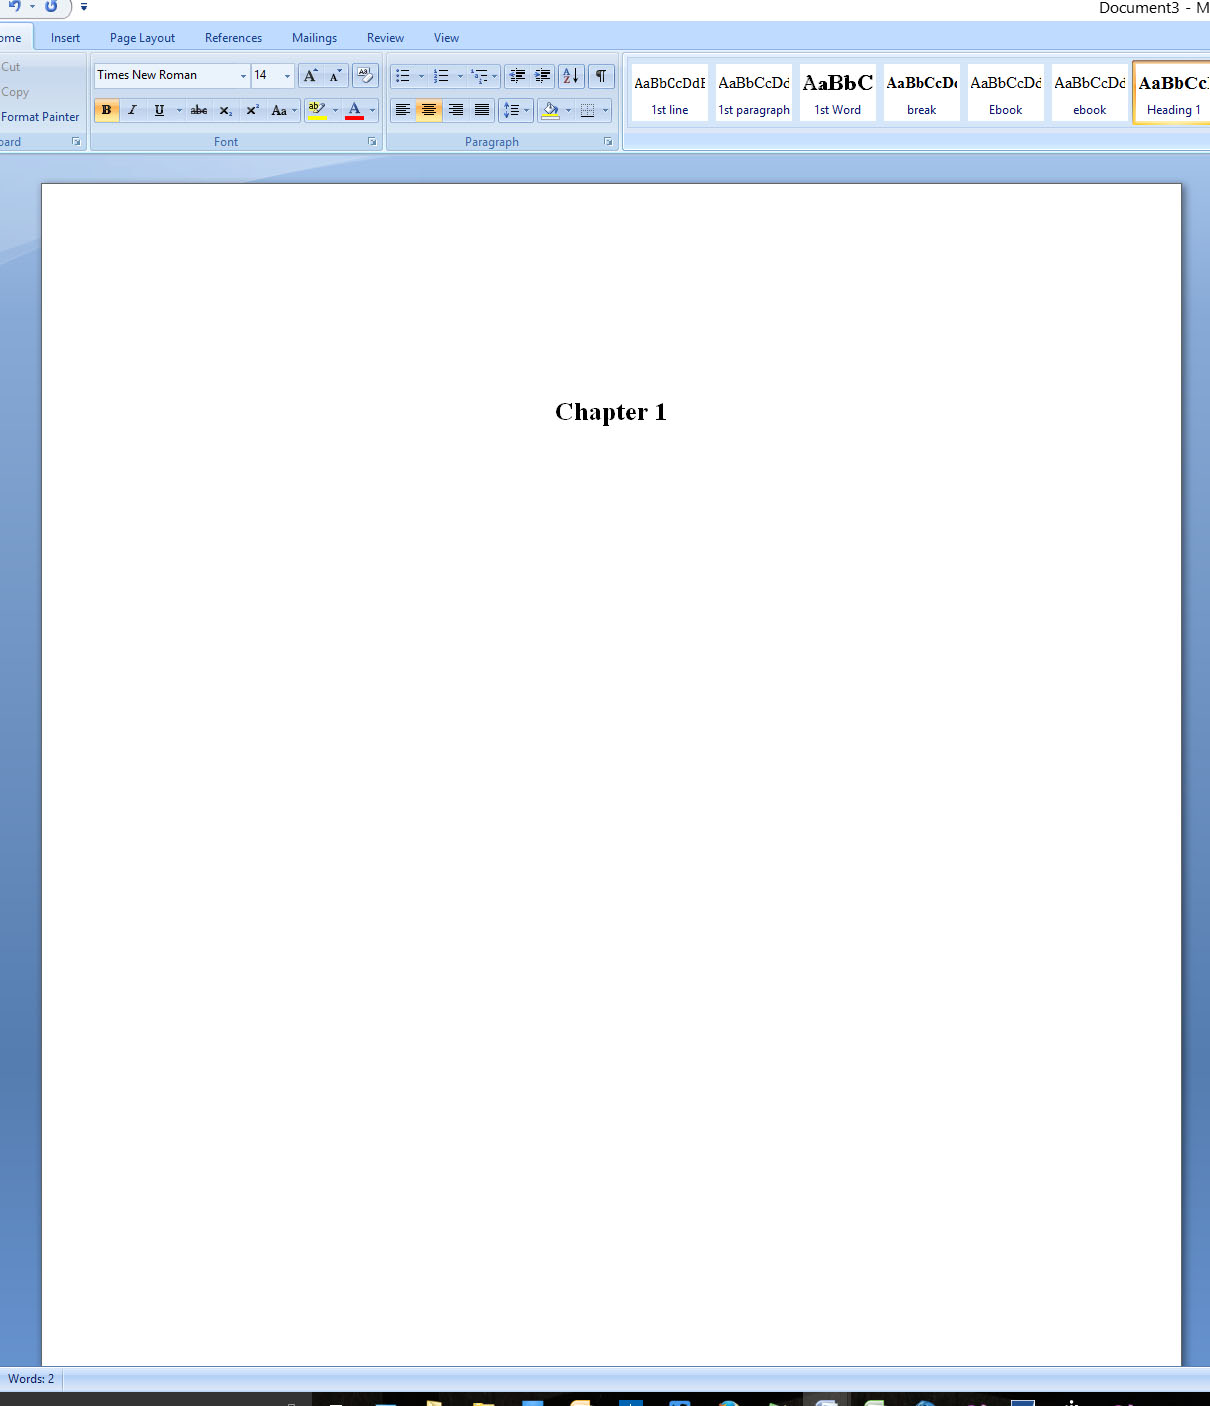Viewport: 1210px width, 1406px height.
Task: Open the Clipboard pane launcher
Action: click(76, 142)
